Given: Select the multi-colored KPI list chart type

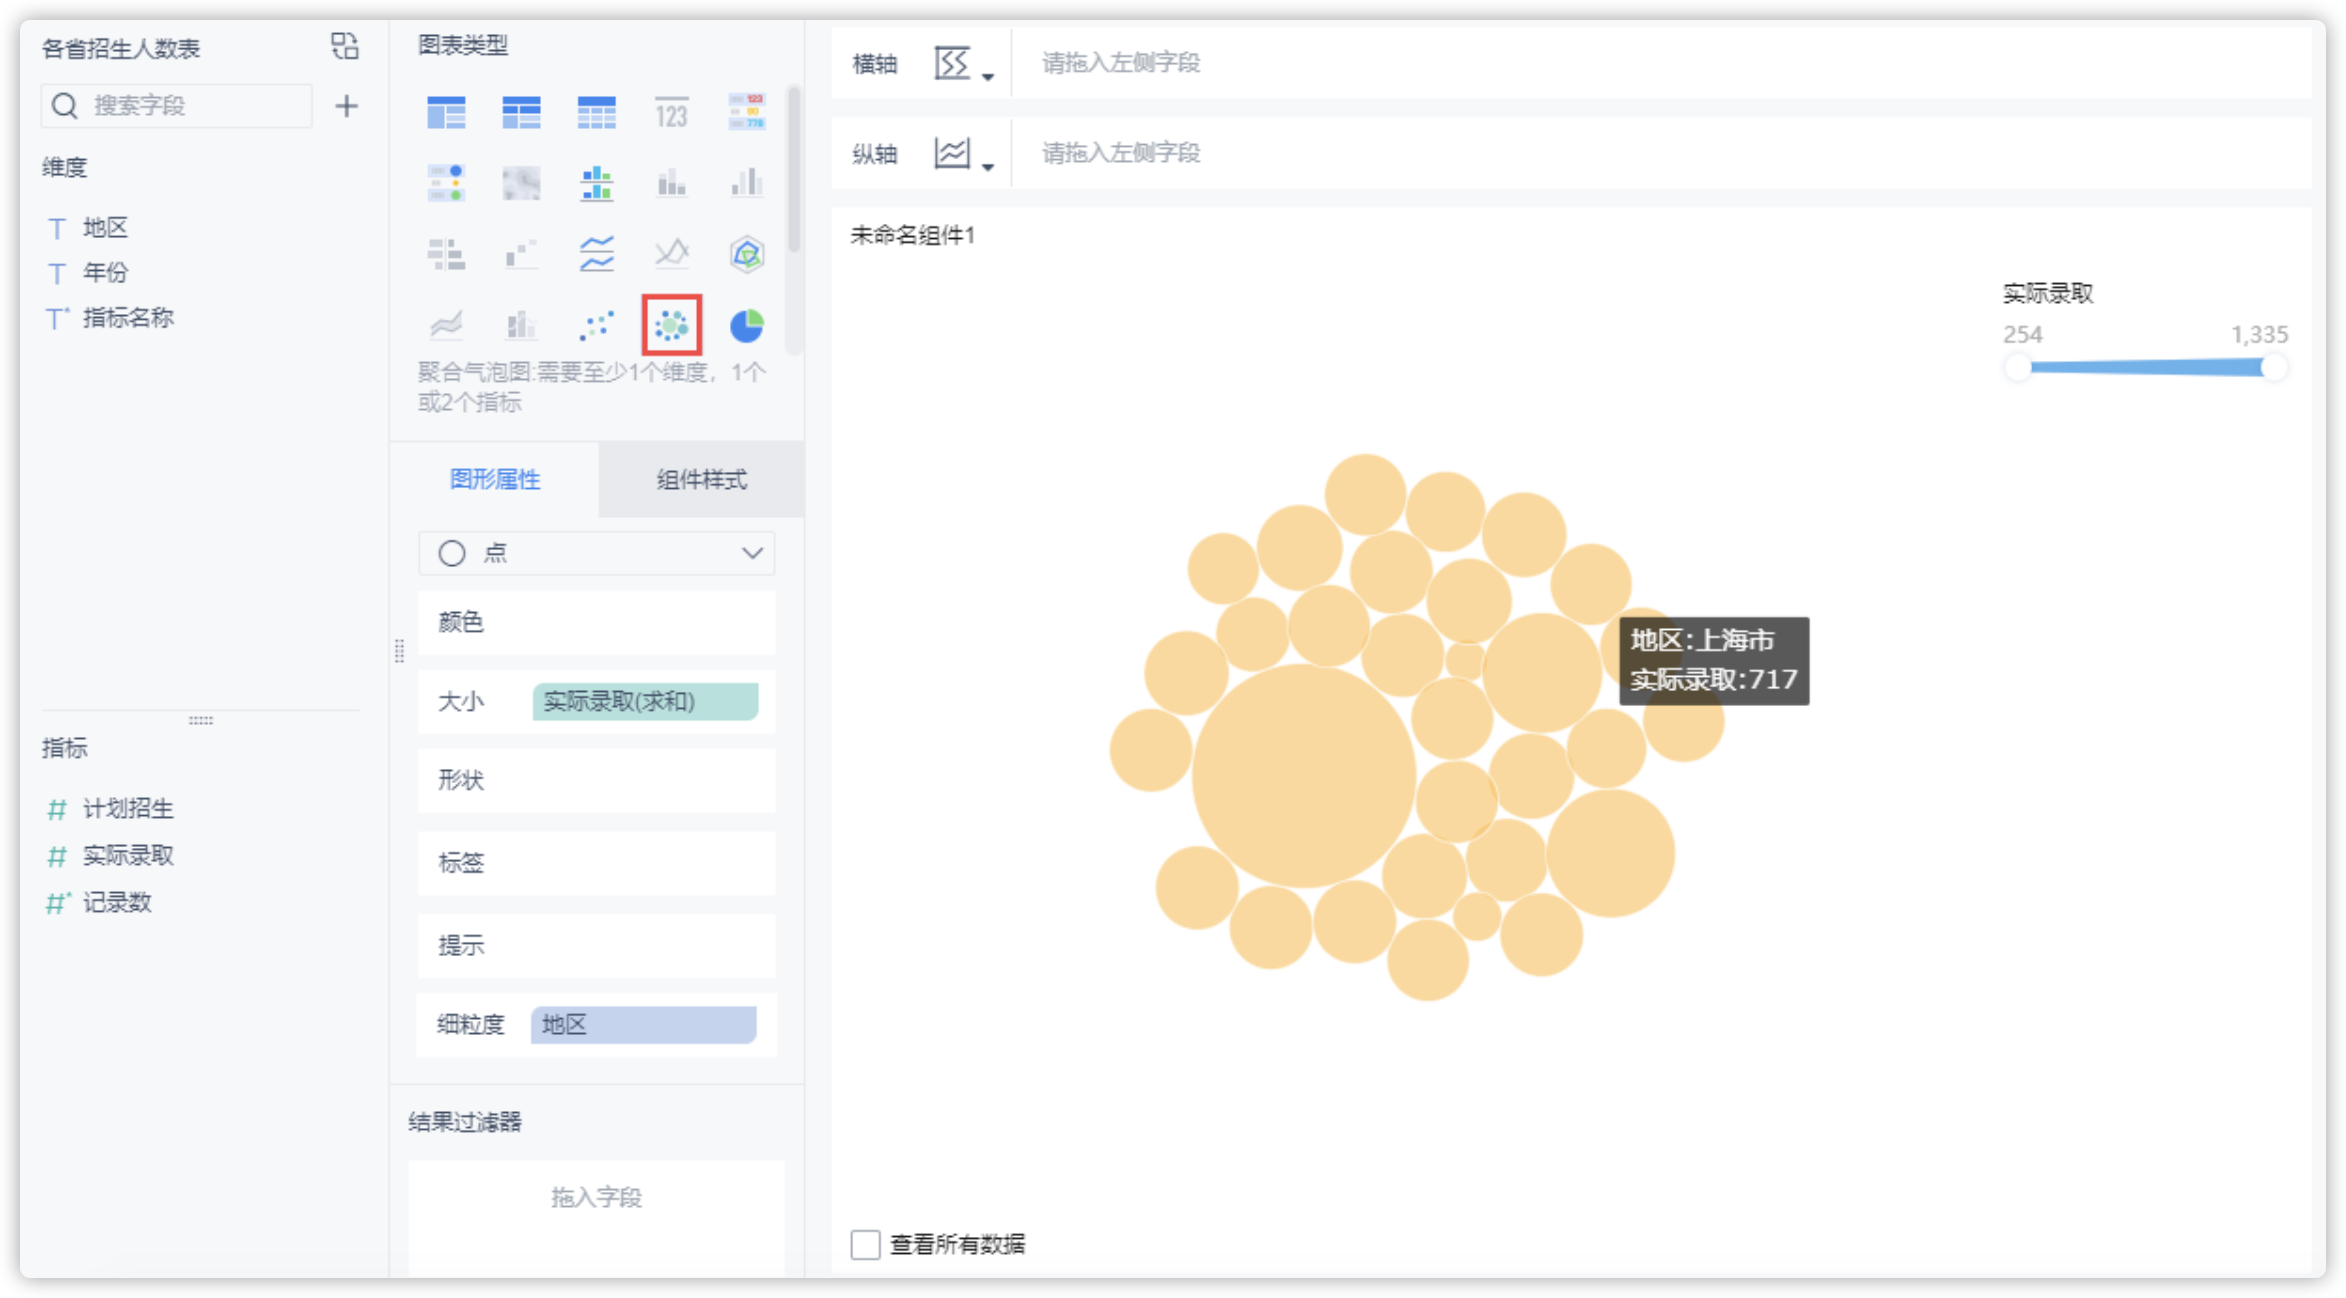Looking at the screenshot, I should pos(746,112).
